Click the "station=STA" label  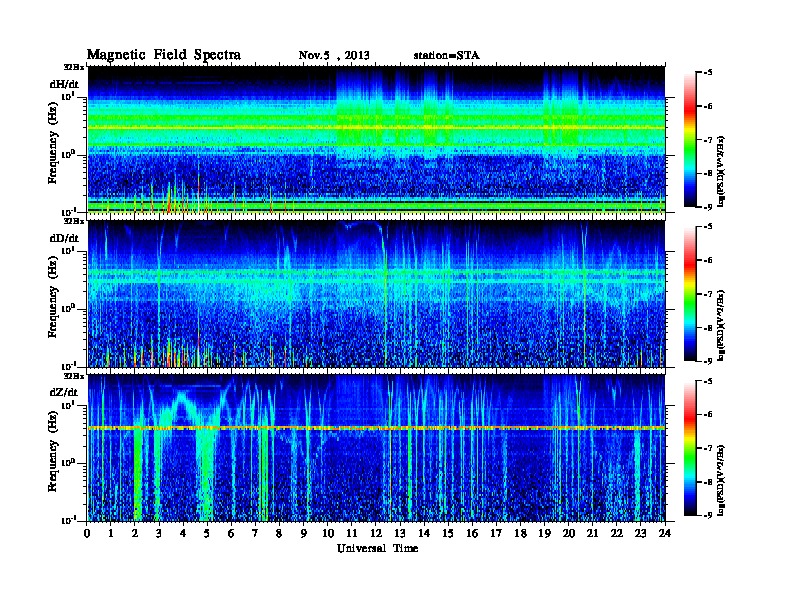[x=447, y=55]
